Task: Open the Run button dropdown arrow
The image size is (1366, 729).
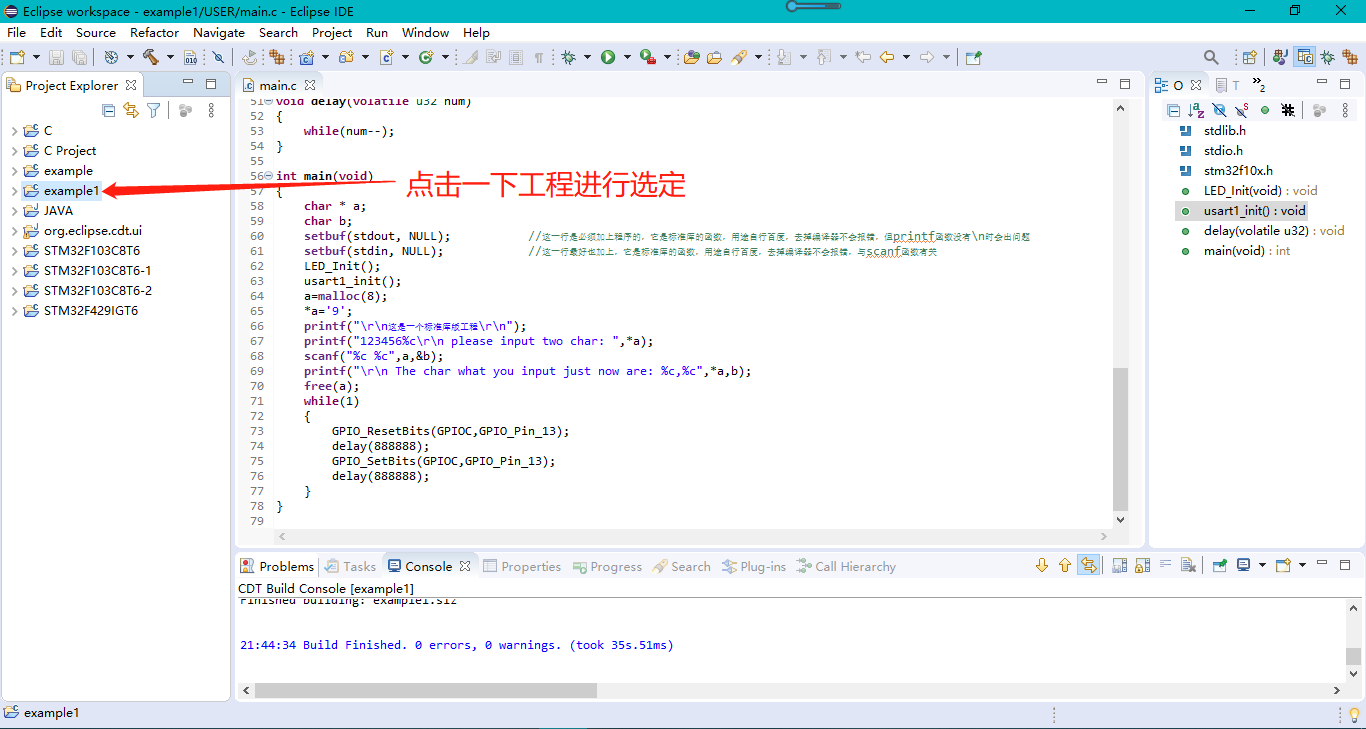Action: coord(627,58)
